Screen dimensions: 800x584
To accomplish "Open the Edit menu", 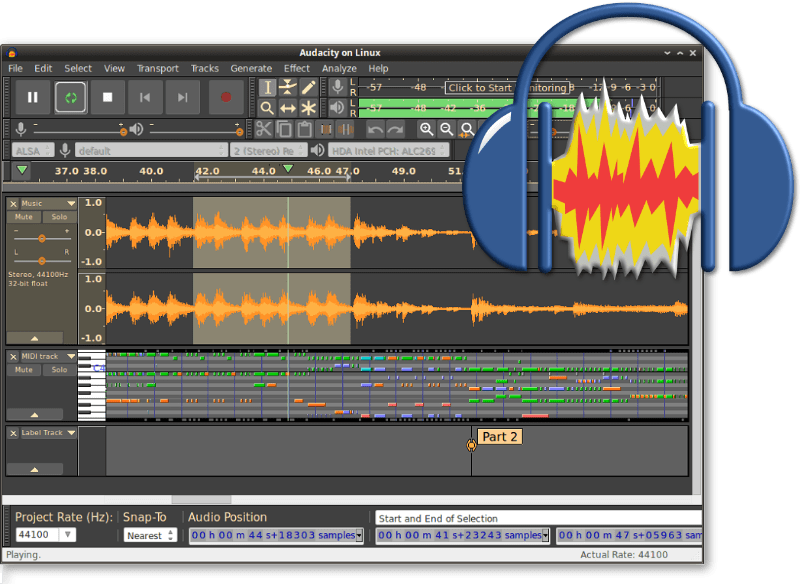I will [43, 68].
